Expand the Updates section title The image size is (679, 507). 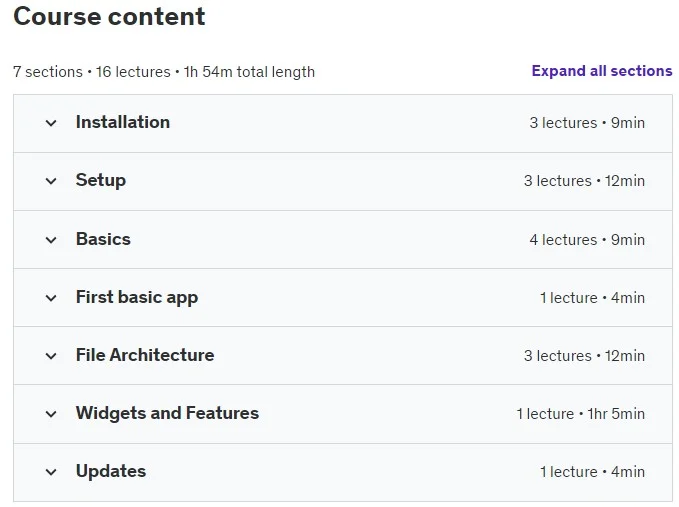click(111, 471)
